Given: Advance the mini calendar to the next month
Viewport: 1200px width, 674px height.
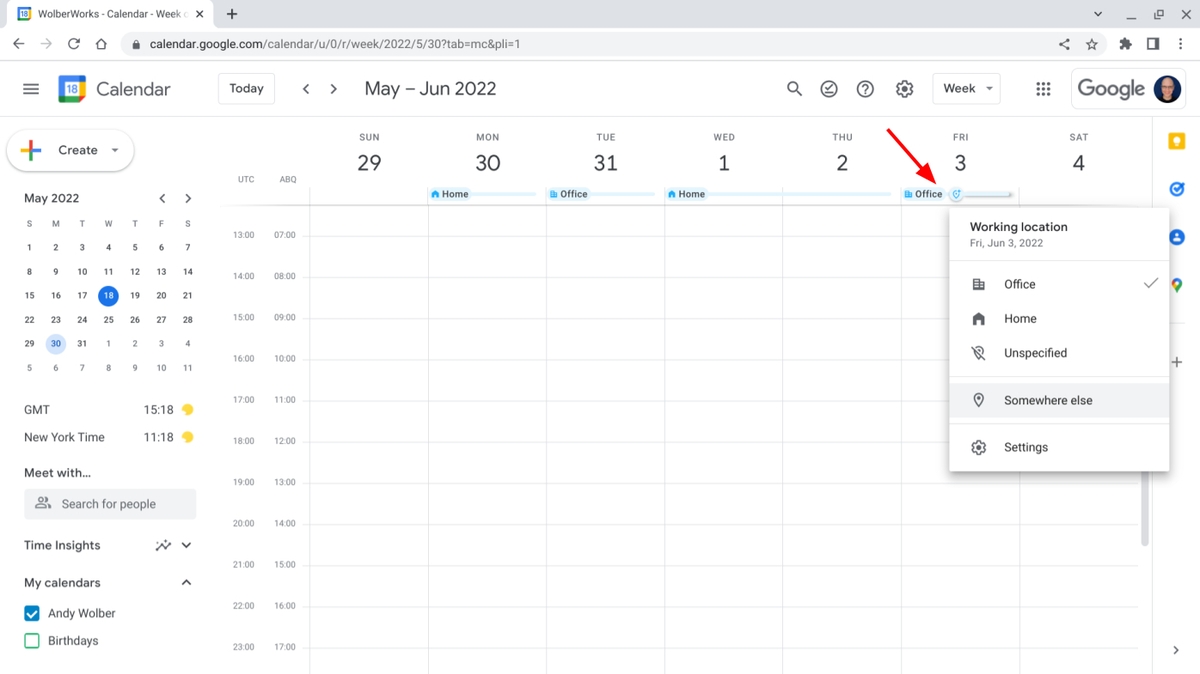Looking at the screenshot, I should coord(188,198).
